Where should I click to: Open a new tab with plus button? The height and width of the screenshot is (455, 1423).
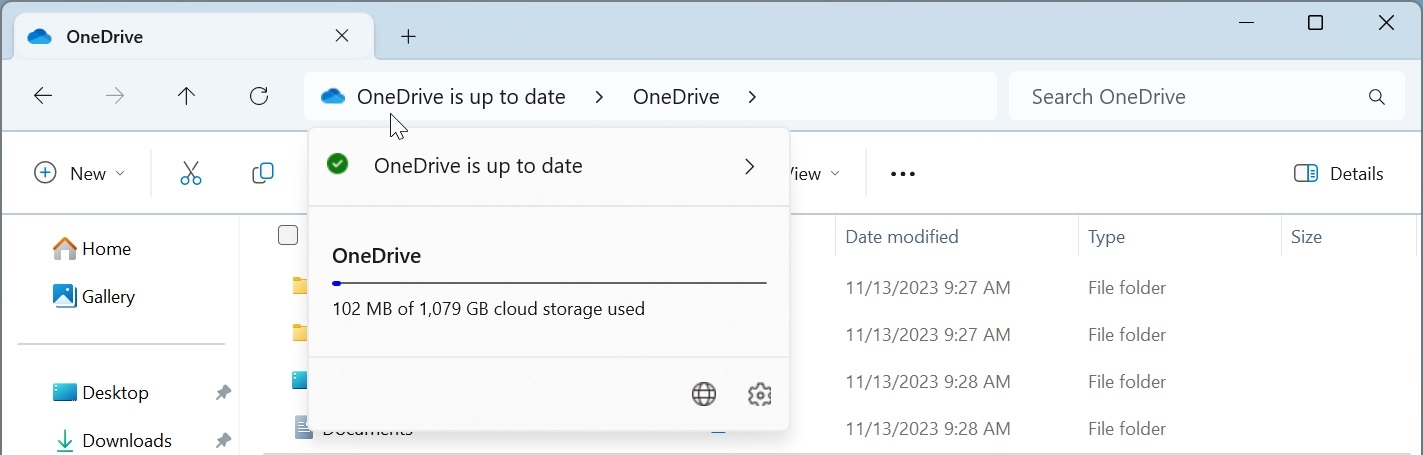click(408, 37)
